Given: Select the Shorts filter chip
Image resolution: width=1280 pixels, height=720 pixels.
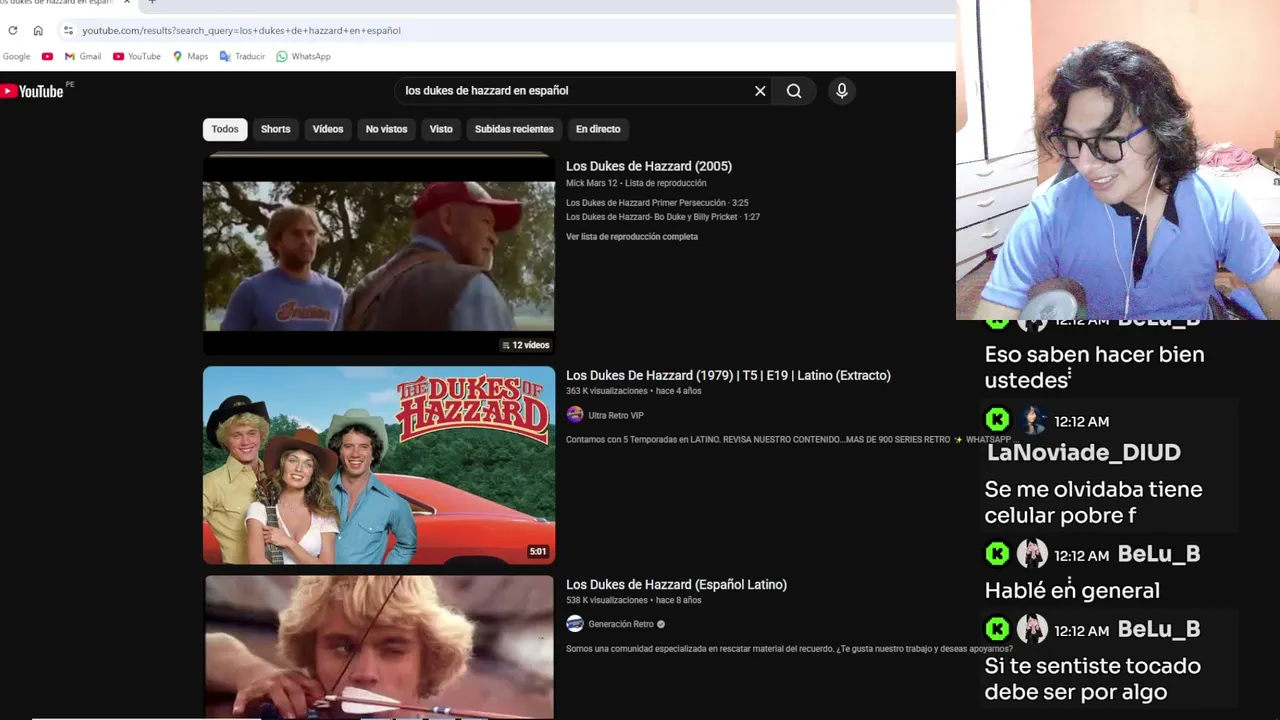Looking at the screenshot, I should [276, 129].
